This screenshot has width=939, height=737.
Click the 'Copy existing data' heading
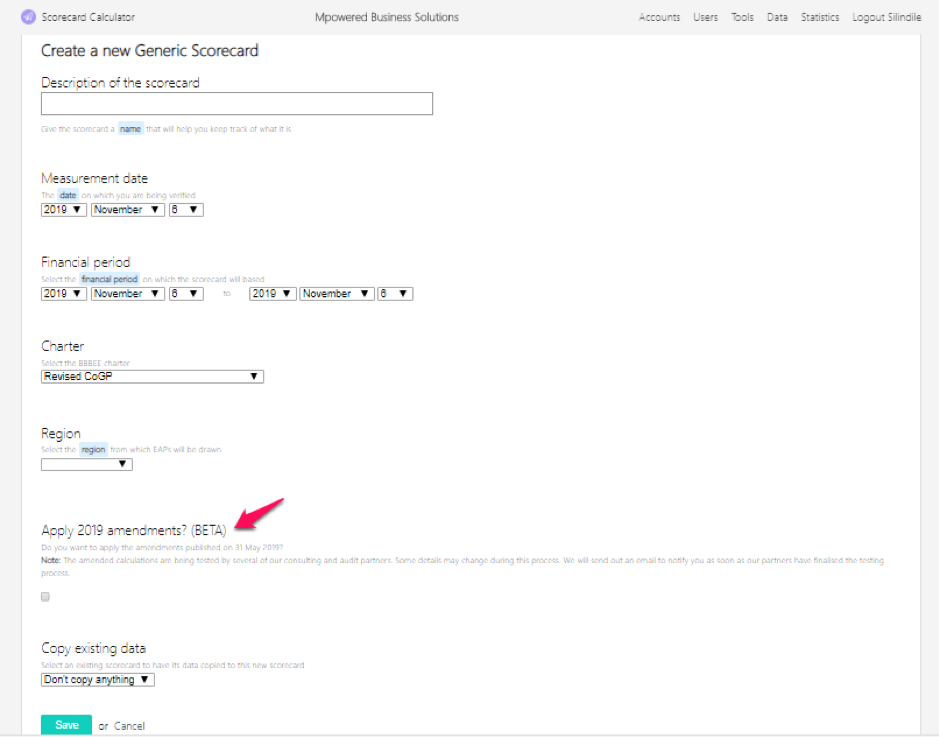93,648
